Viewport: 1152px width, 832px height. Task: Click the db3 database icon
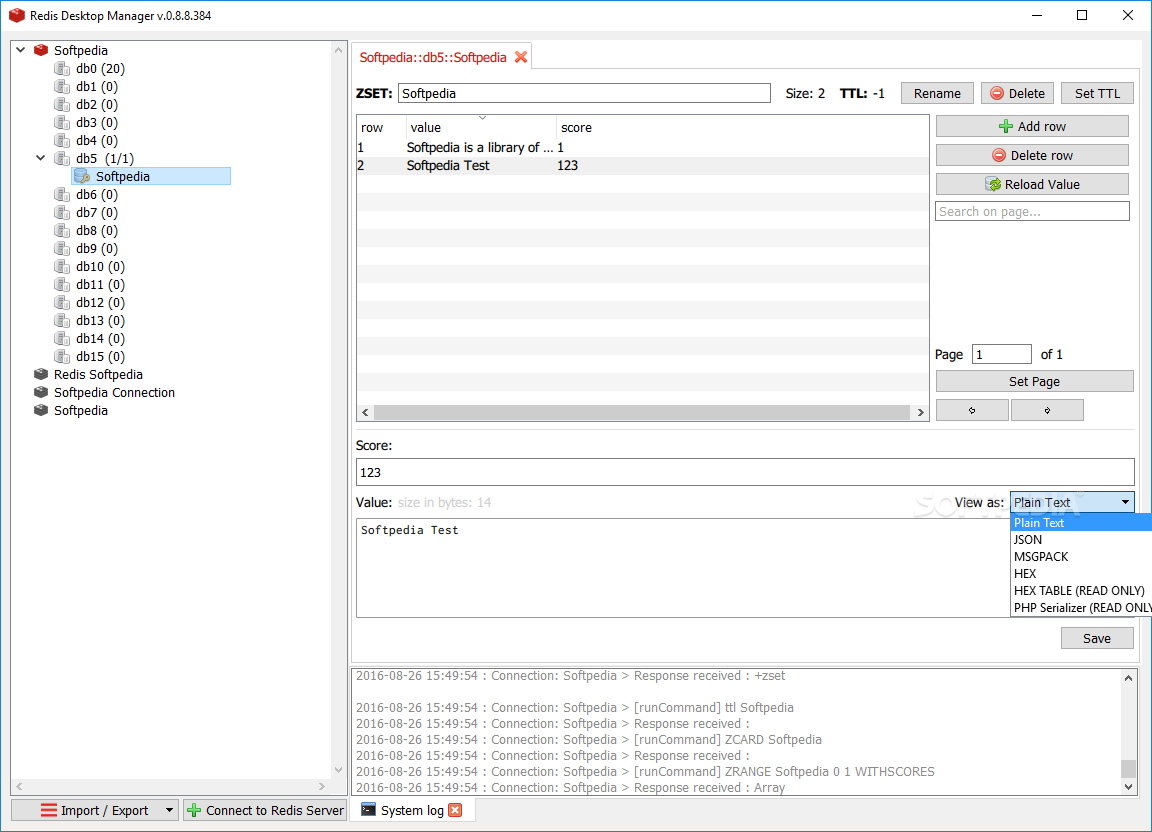tap(62, 122)
